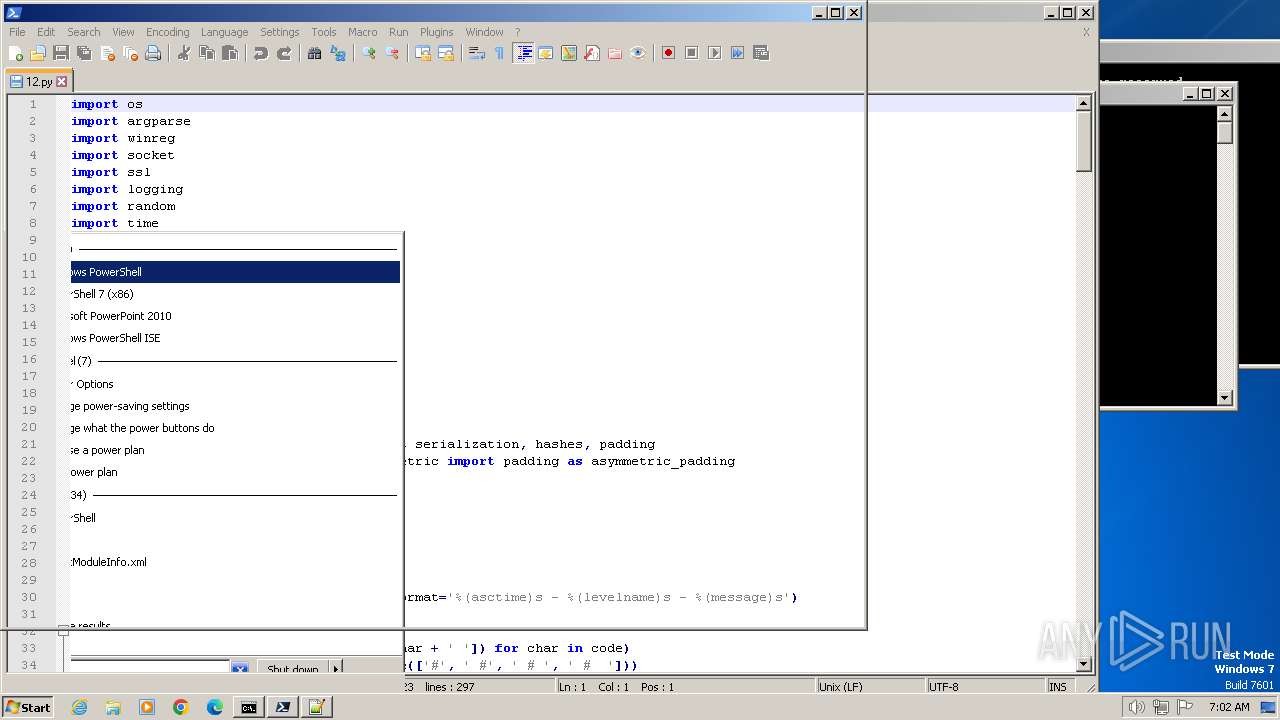The height and width of the screenshot is (720, 1280).
Task: Select the 12.py tab
Action: pos(38,81)
